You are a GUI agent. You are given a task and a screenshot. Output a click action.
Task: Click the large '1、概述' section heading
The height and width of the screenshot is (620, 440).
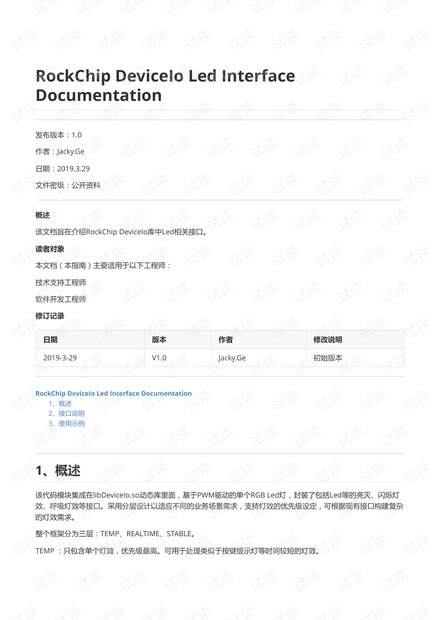(x=58, y=471)
